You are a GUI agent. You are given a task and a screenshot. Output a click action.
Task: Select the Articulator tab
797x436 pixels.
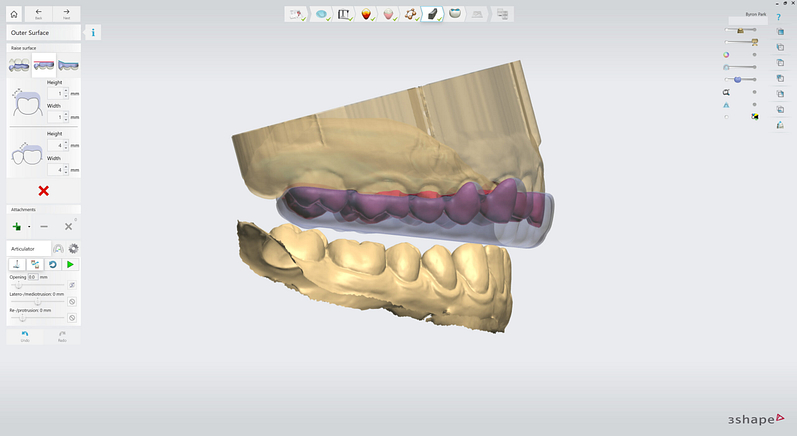pyautogui.click(x=24, y=248)
